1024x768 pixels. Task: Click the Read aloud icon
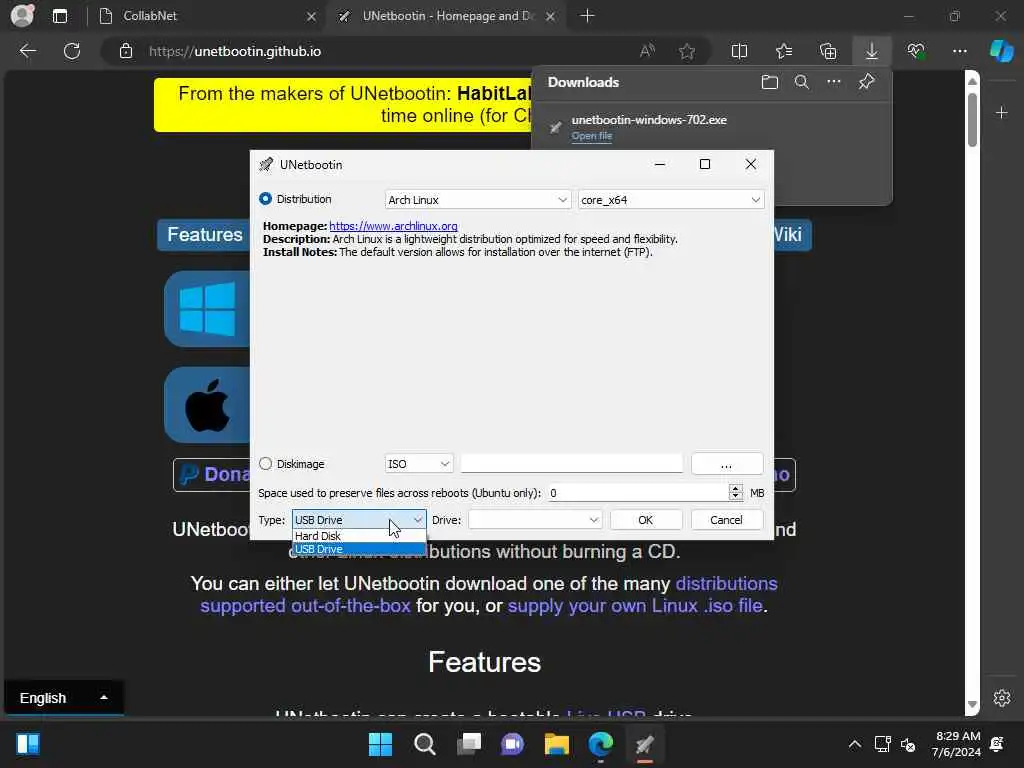coord(647,51)
